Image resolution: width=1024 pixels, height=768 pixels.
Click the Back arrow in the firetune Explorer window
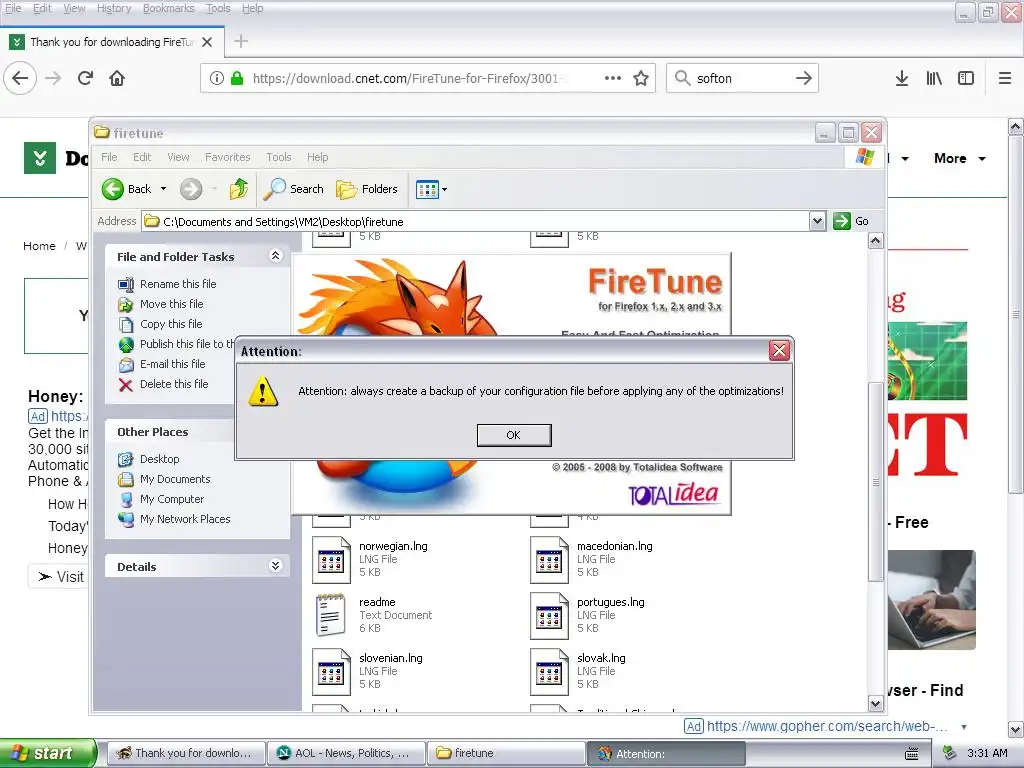click(112, 189)
